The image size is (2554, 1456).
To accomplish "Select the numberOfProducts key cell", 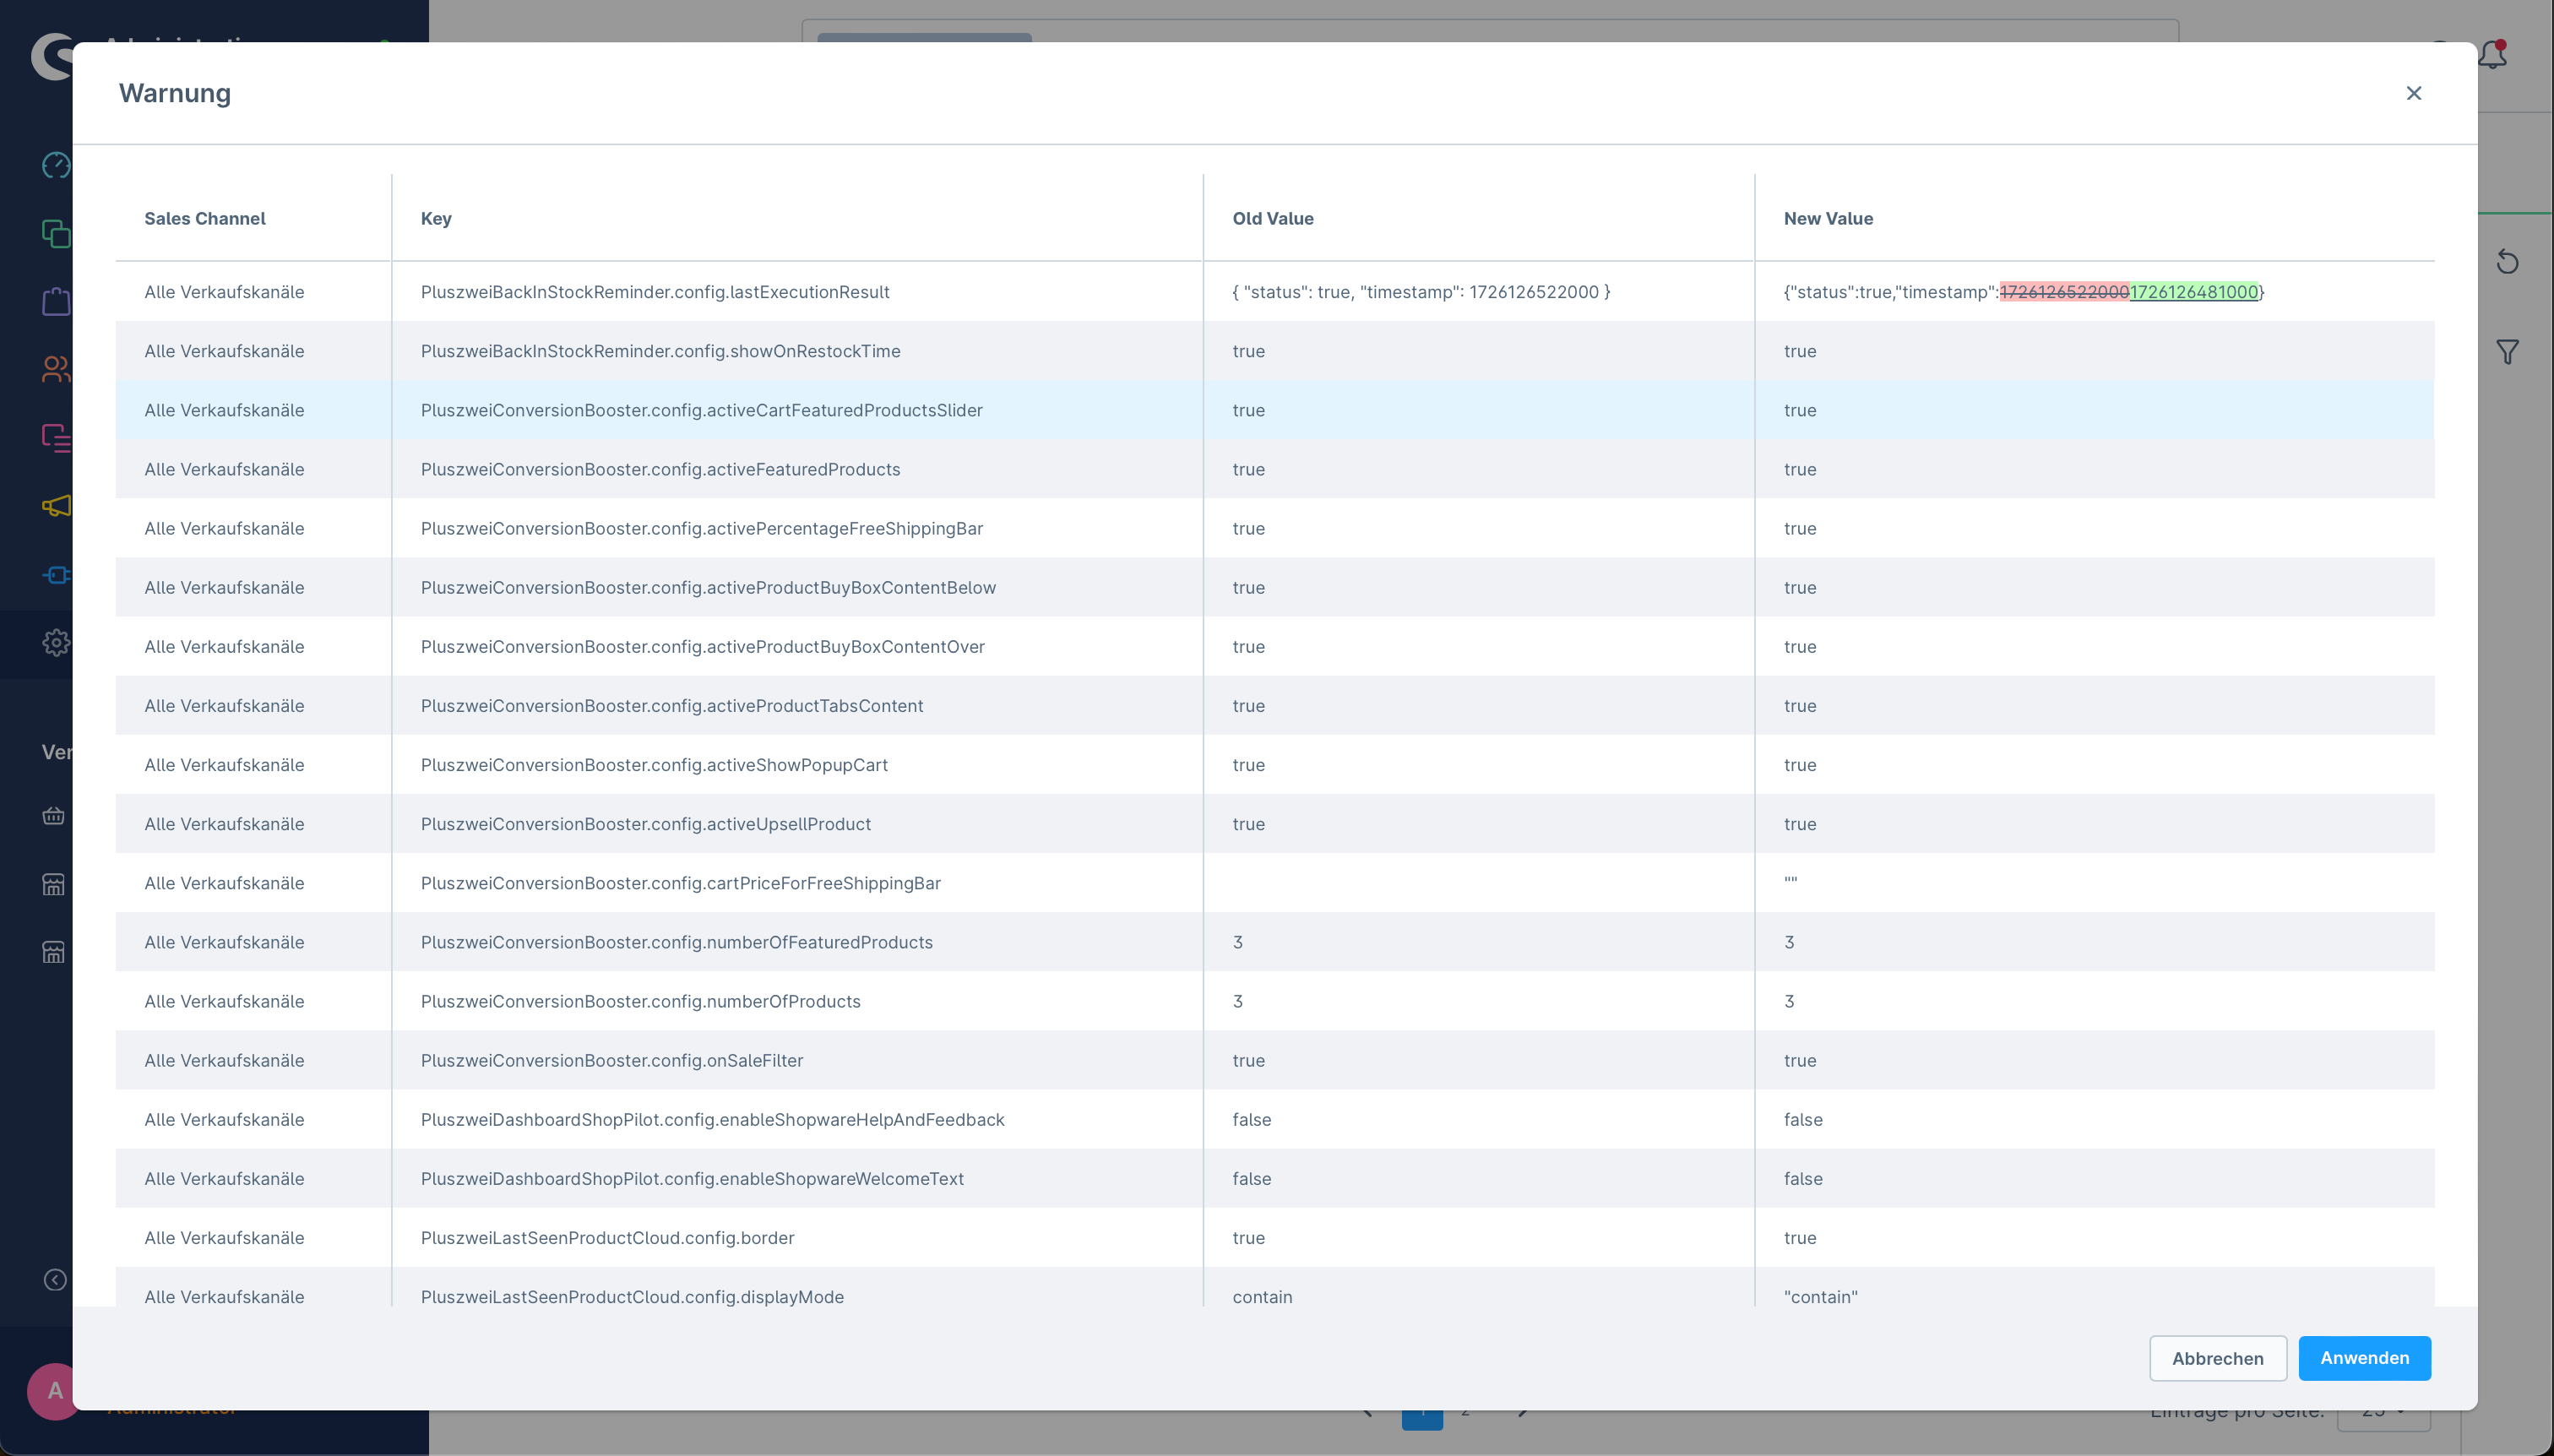I will click(797, 1000).
